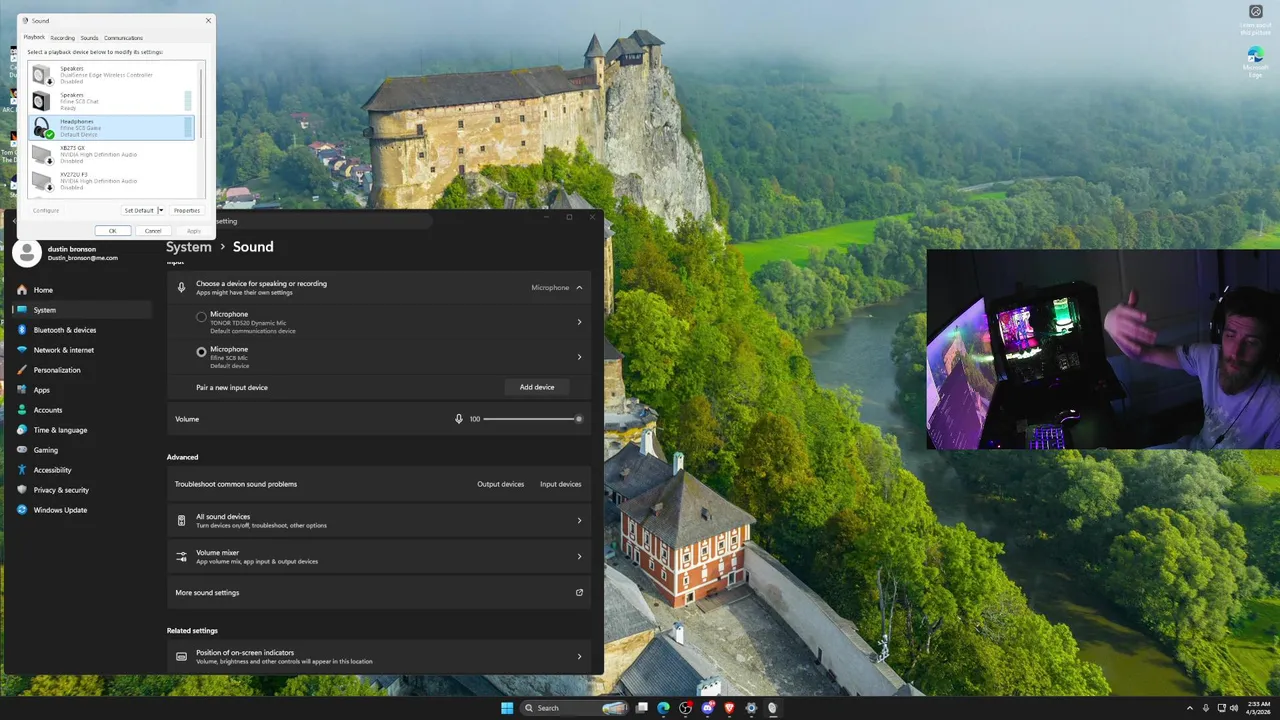Select XB273 GX NVIDIA audio device
Screen dimensions: 1280x720
point(110,154)
